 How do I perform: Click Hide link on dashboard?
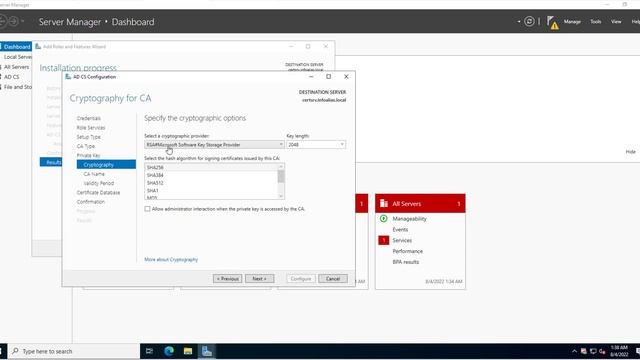coord(630,151)
